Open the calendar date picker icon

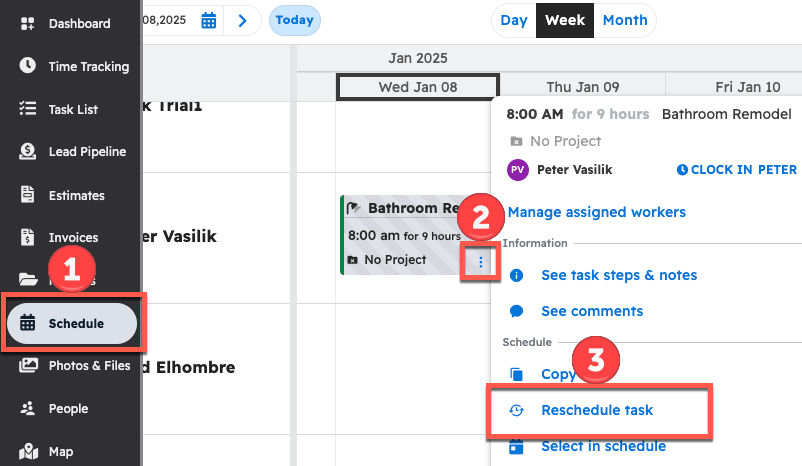pyautogui.click(x=209, y=20)
